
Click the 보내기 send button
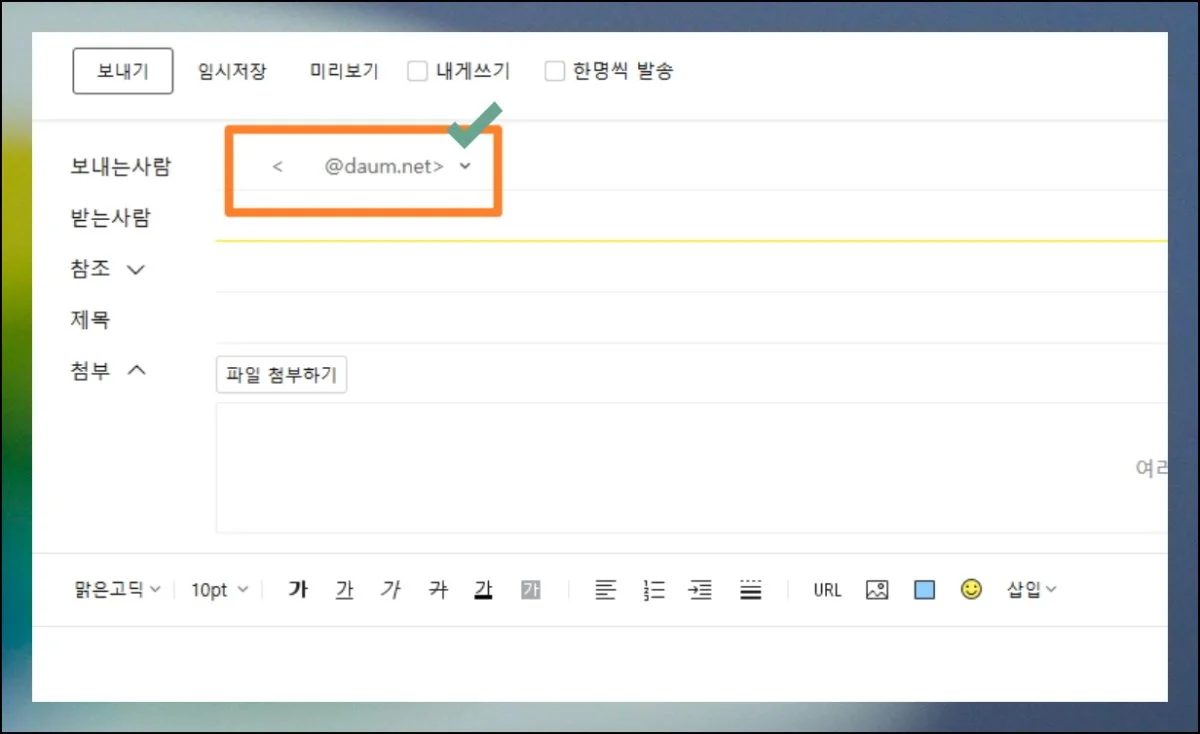(122, 71)
